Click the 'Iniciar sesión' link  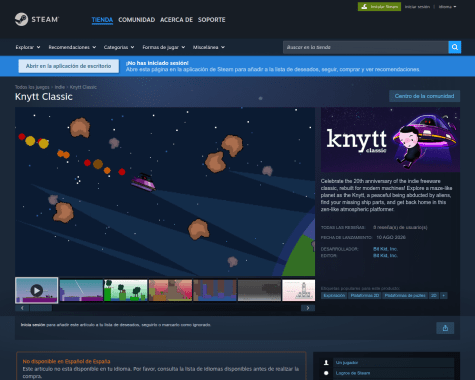coord(417,7)
